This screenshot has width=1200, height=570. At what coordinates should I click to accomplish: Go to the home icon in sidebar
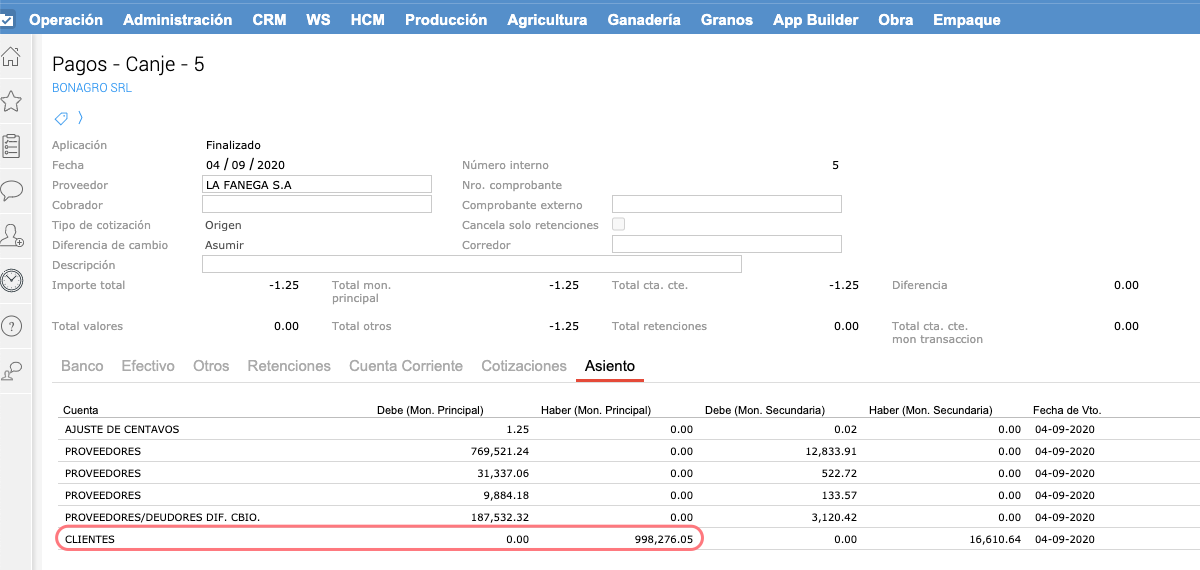tap(11, 59)
